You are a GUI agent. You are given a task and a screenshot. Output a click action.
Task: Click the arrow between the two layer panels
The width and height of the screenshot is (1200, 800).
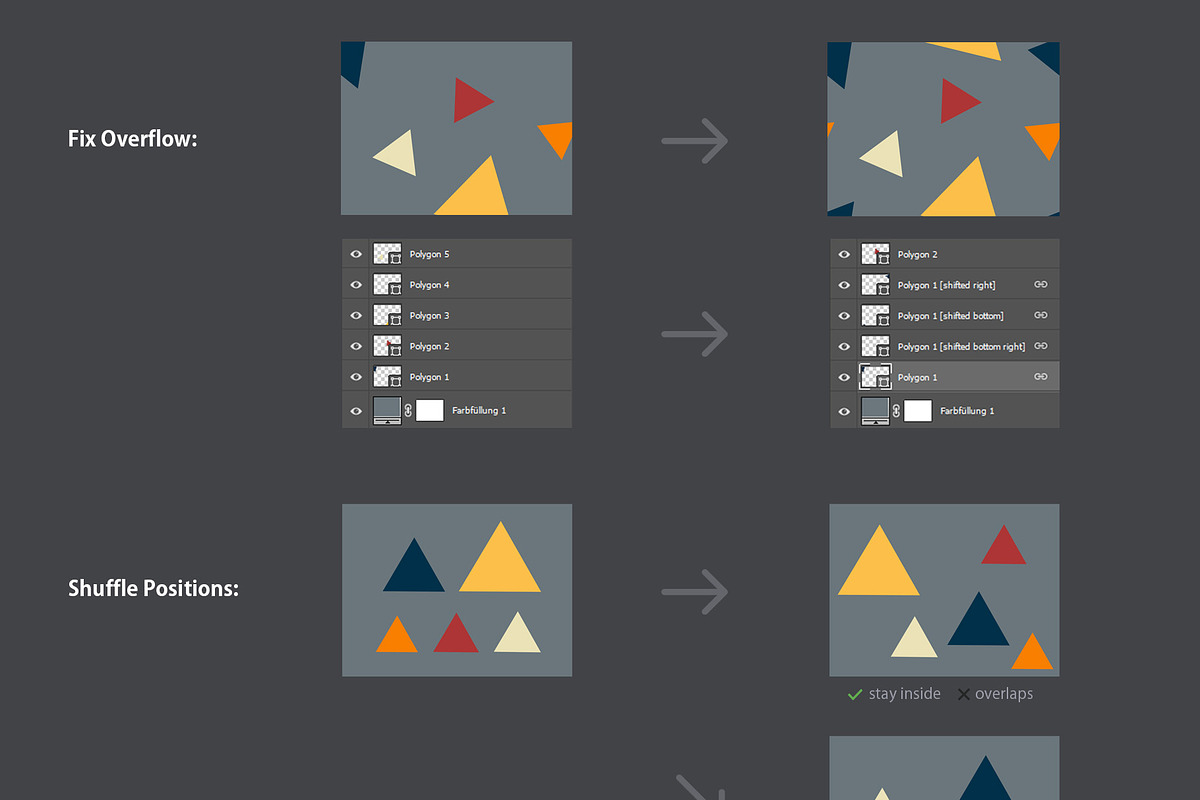pos(695,334)
